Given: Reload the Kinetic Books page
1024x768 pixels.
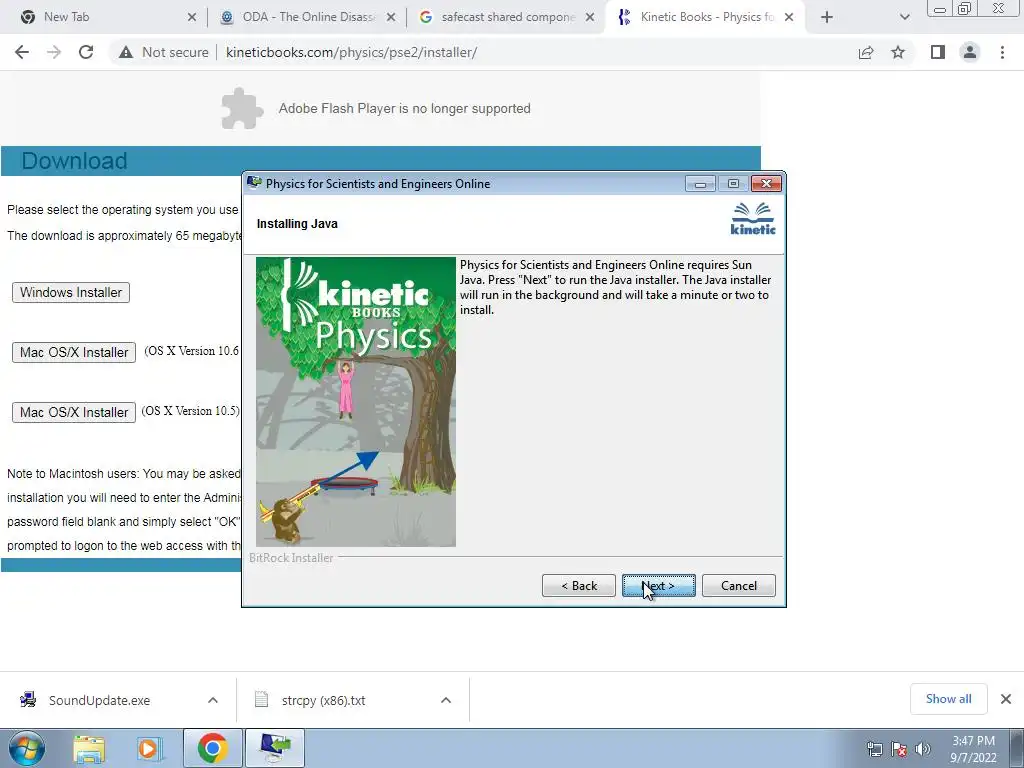Looking at the screenshot, I should coord(86,52).
